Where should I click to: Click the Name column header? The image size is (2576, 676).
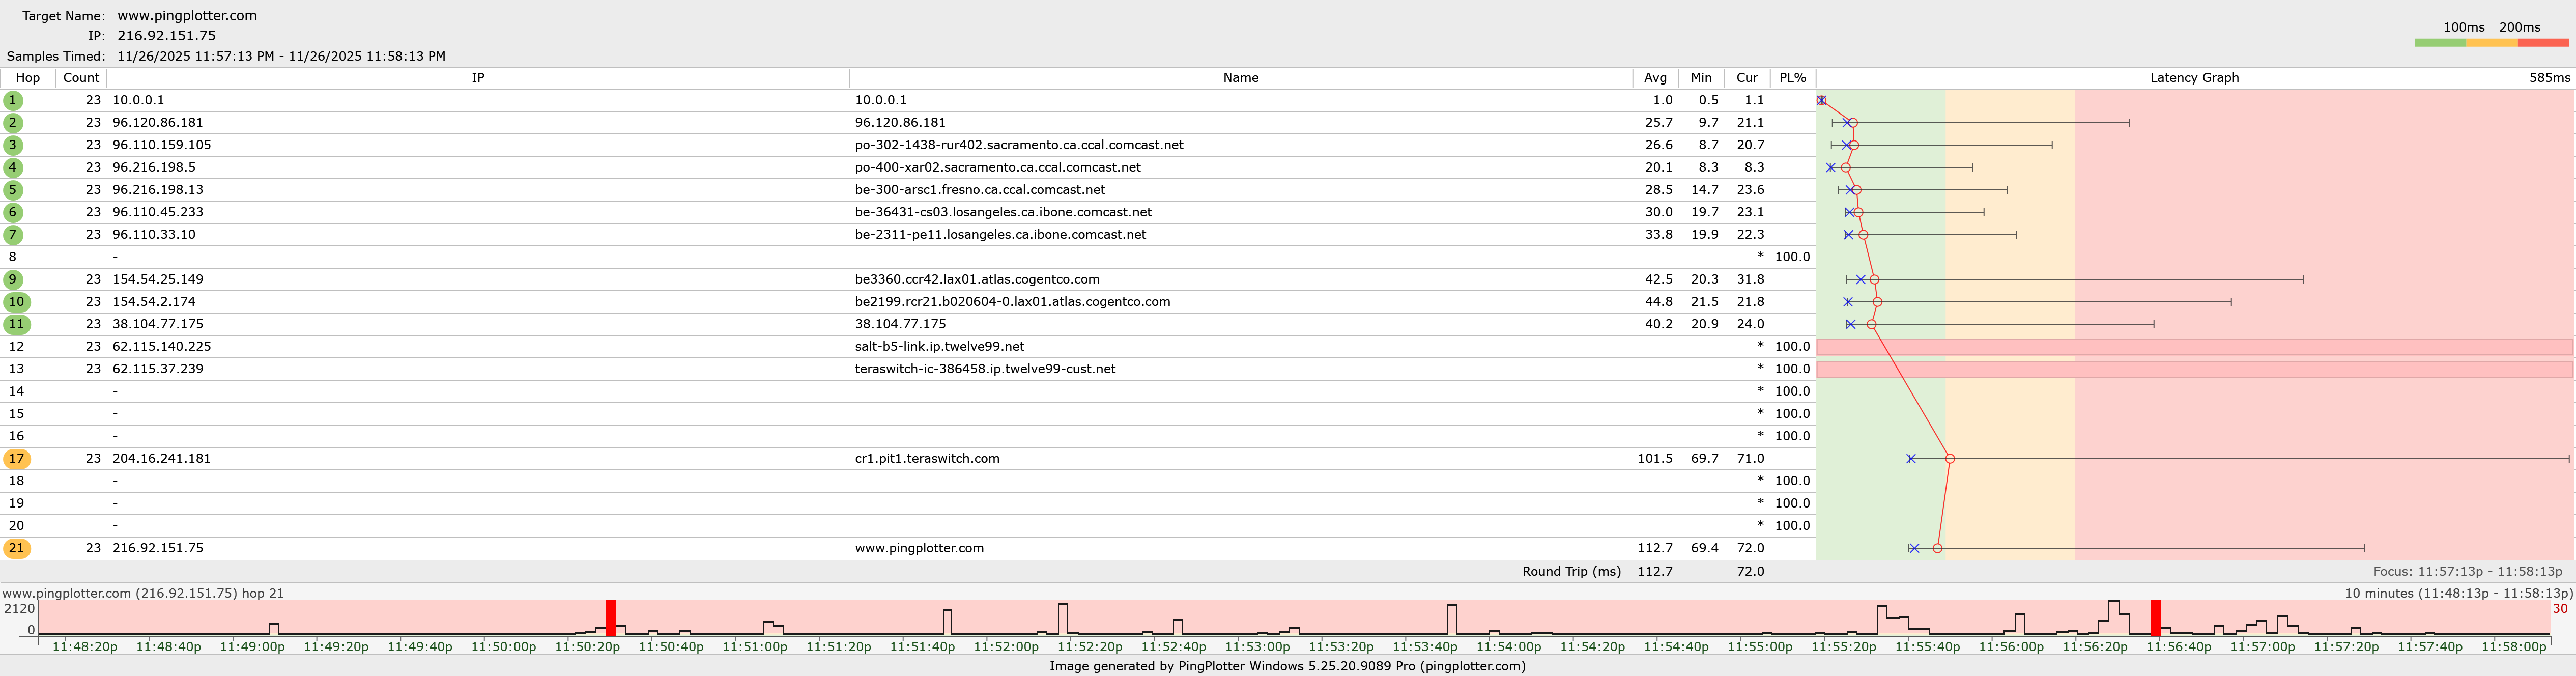(x=1240, y=78)
